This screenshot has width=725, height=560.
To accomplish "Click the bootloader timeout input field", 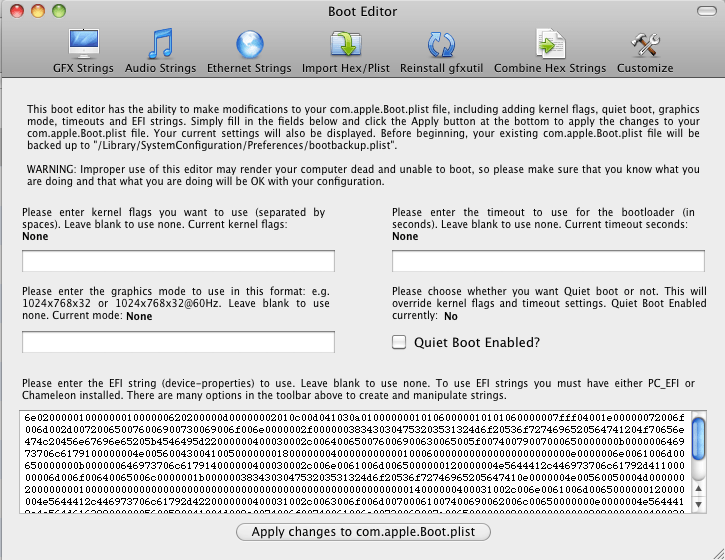I will pos(548,261).
